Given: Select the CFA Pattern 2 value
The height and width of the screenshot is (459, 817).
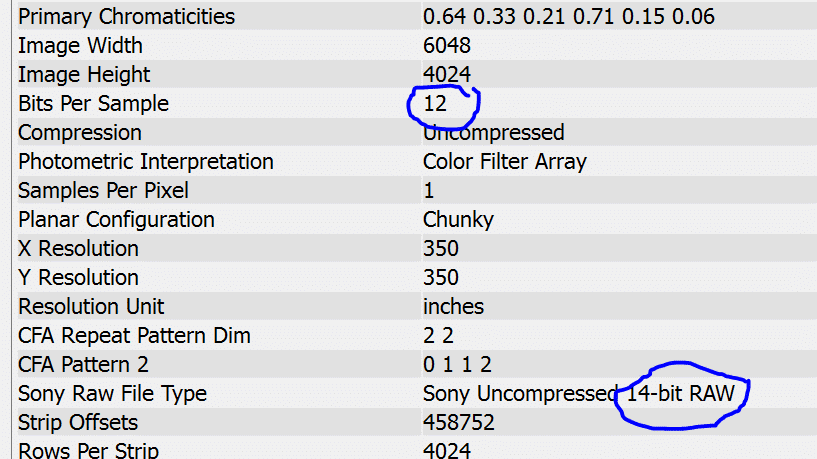Looking at the screenshot, I should (457, 365).
